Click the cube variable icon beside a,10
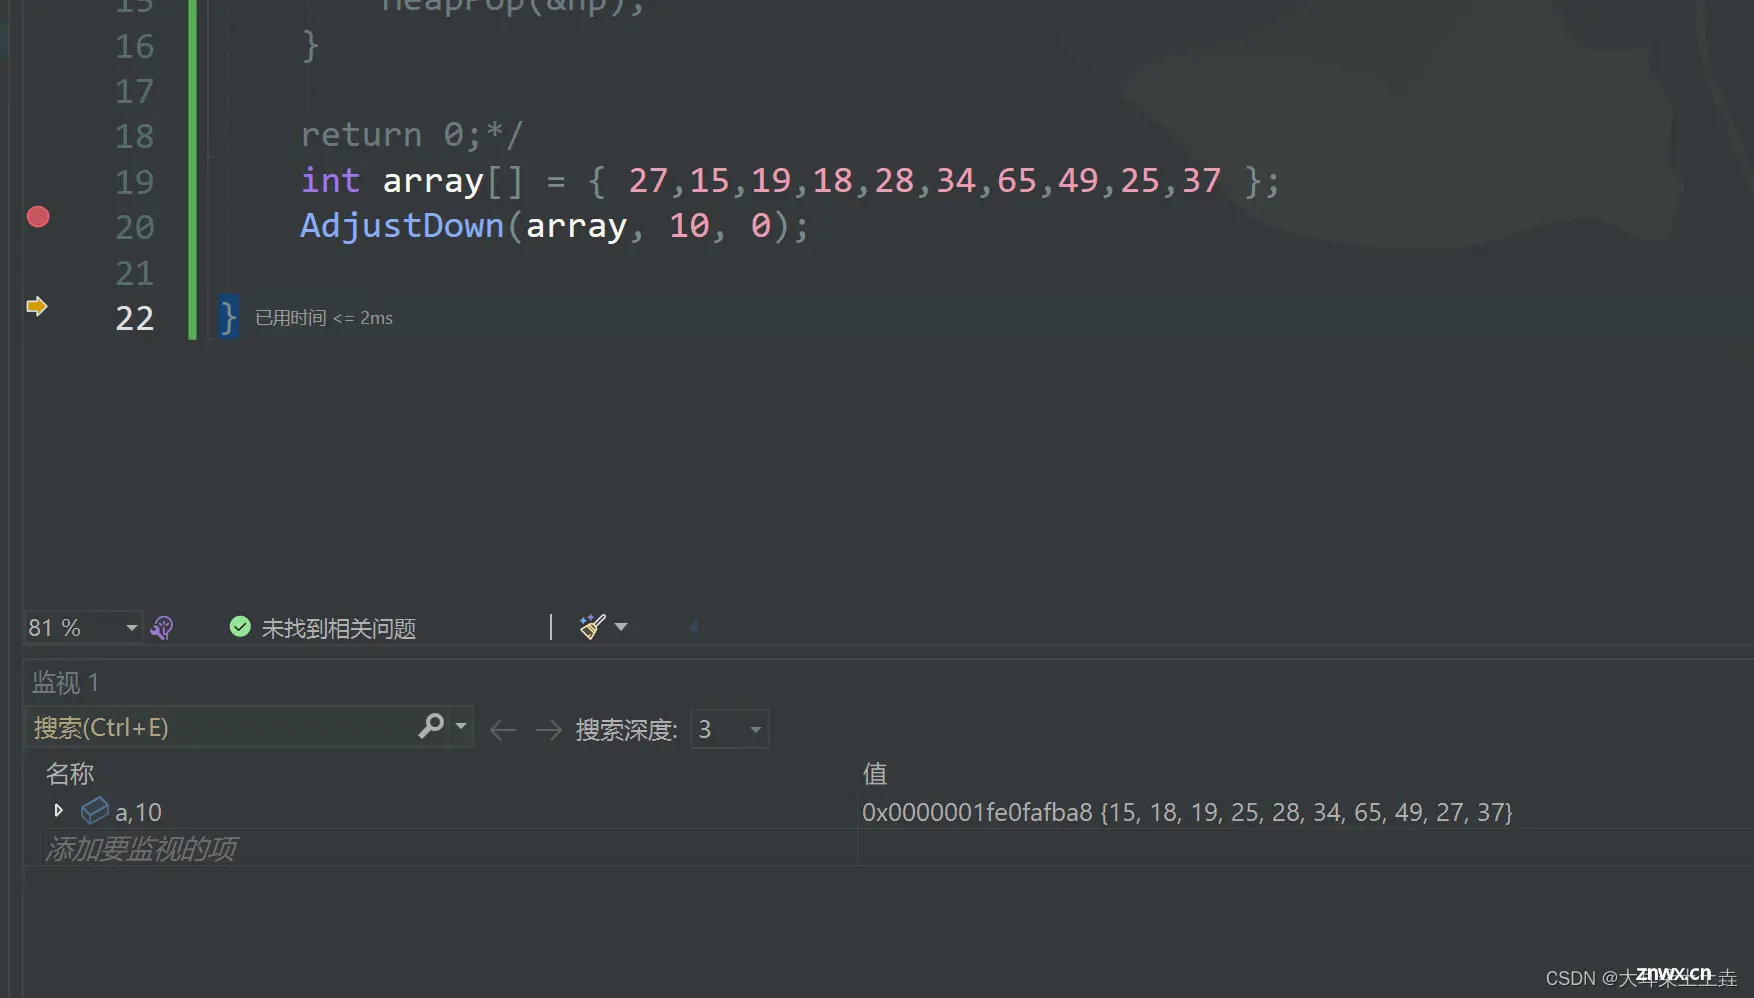 [x=94, y=810]
